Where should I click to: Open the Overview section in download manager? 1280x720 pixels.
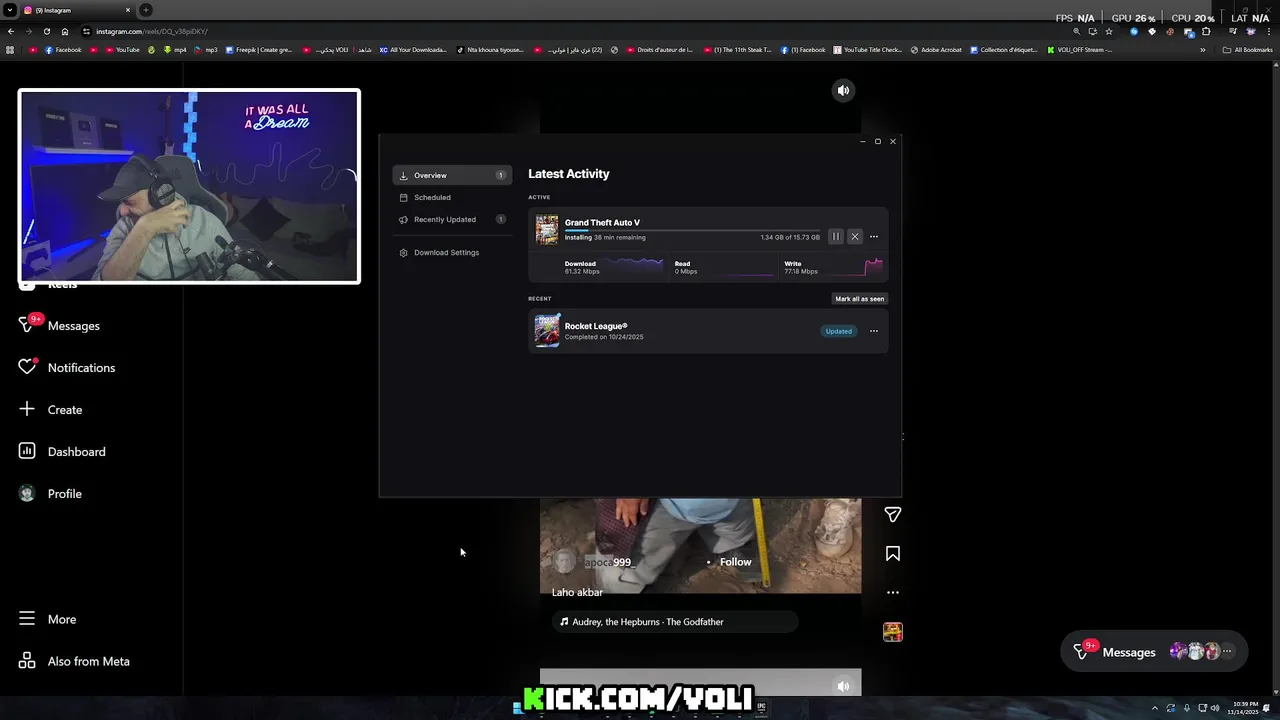(452, 175)
